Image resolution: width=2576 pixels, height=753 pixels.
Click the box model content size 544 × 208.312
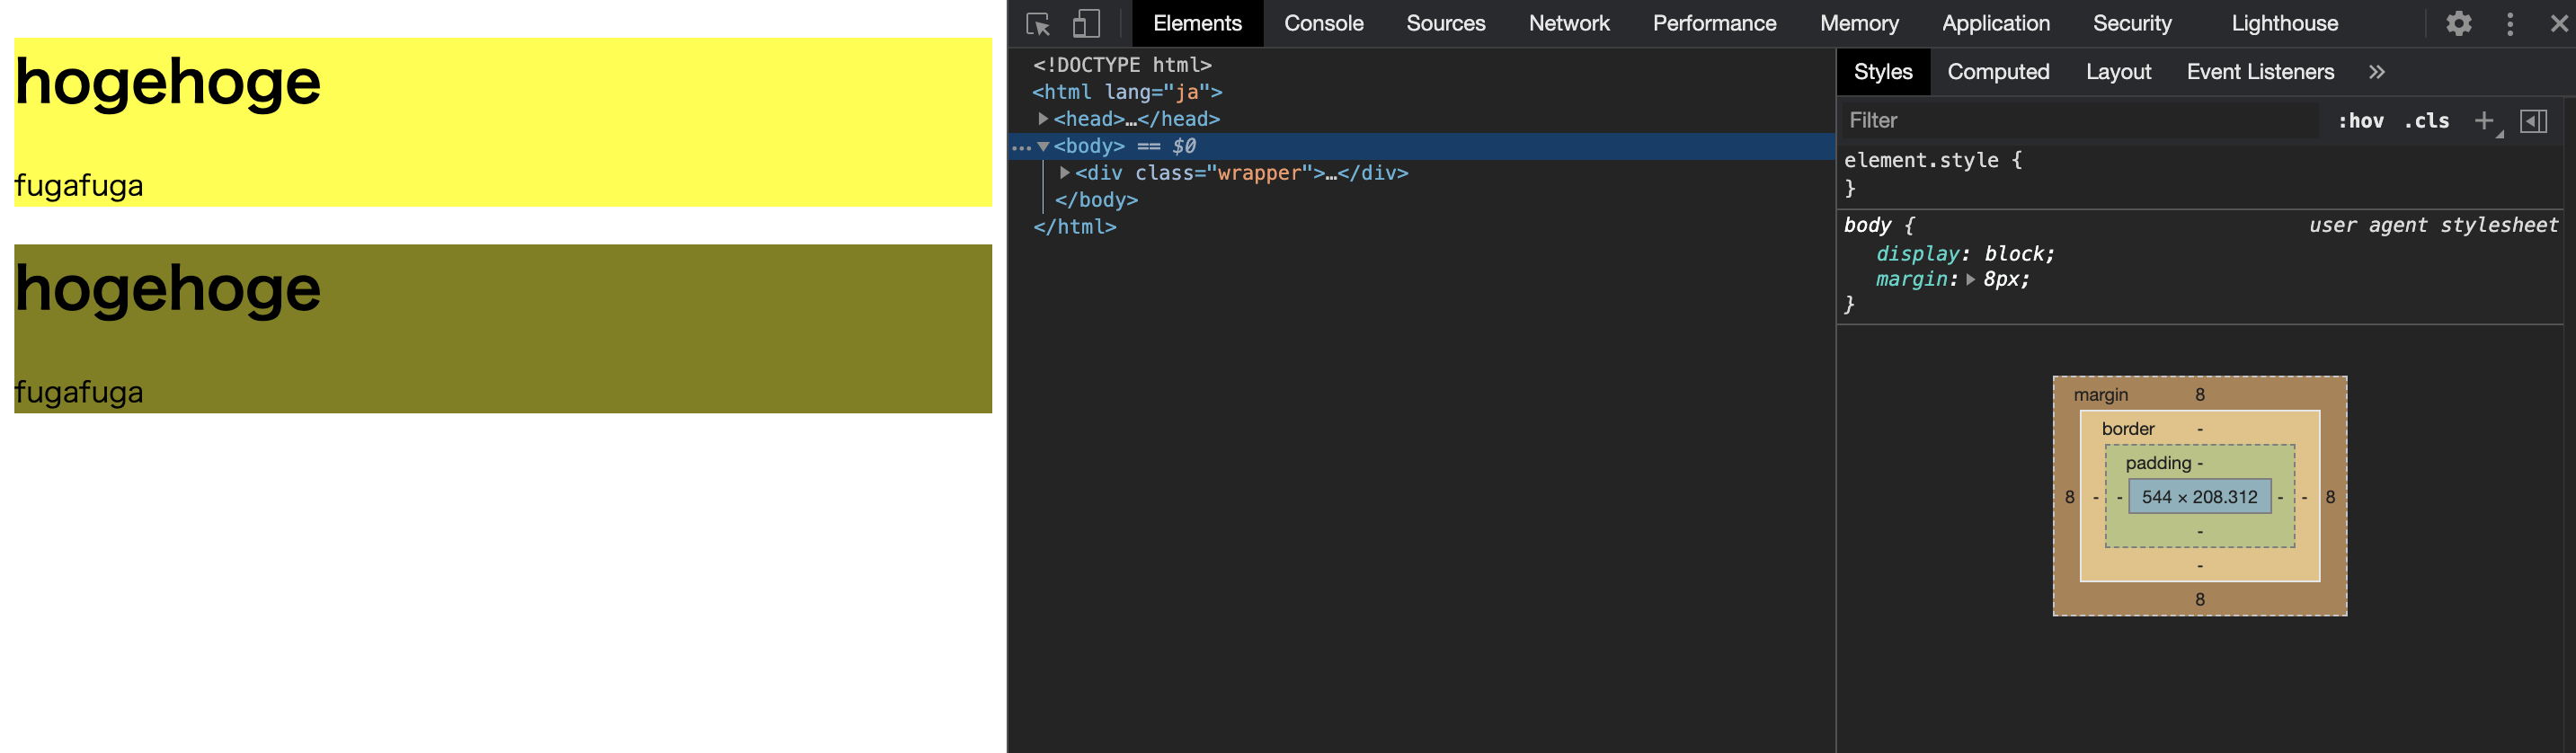[x=2199, y=497]
